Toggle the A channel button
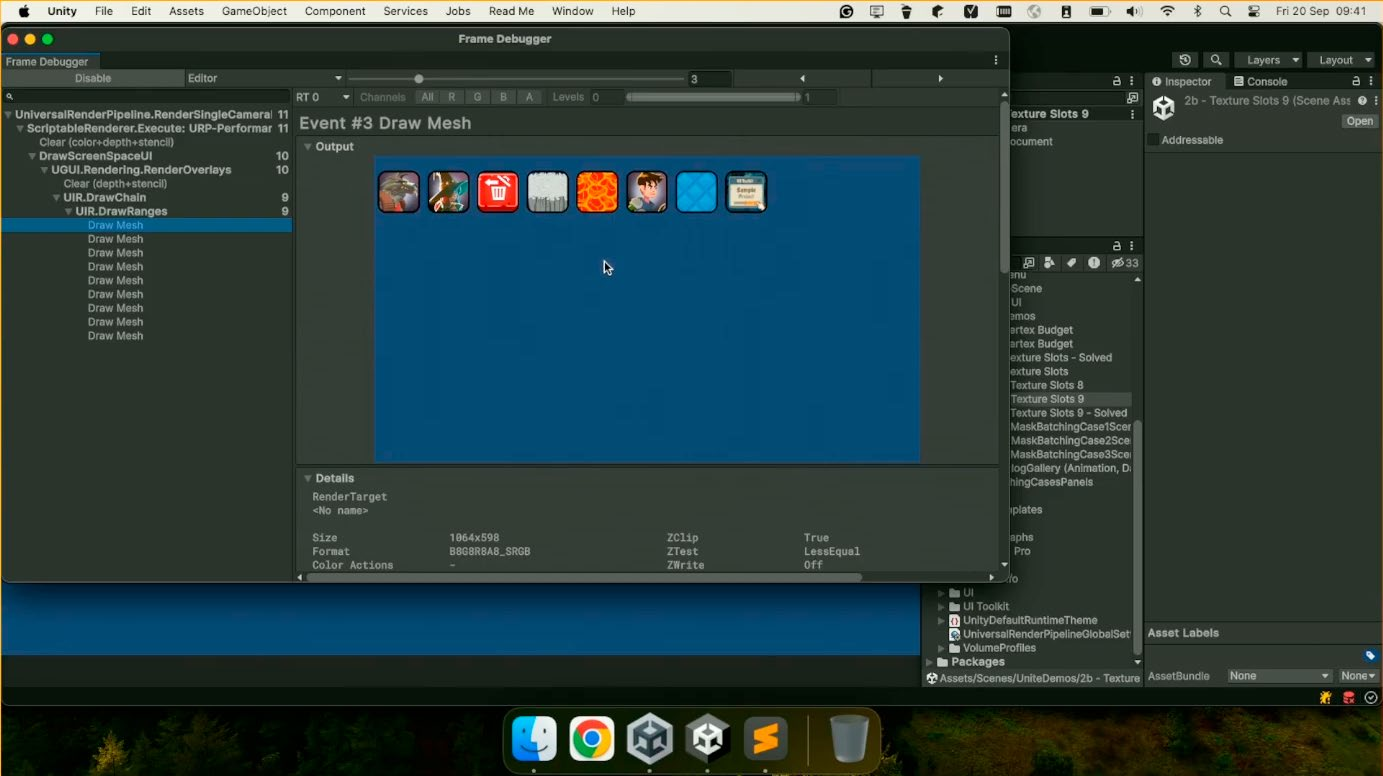 coord(530,97)
